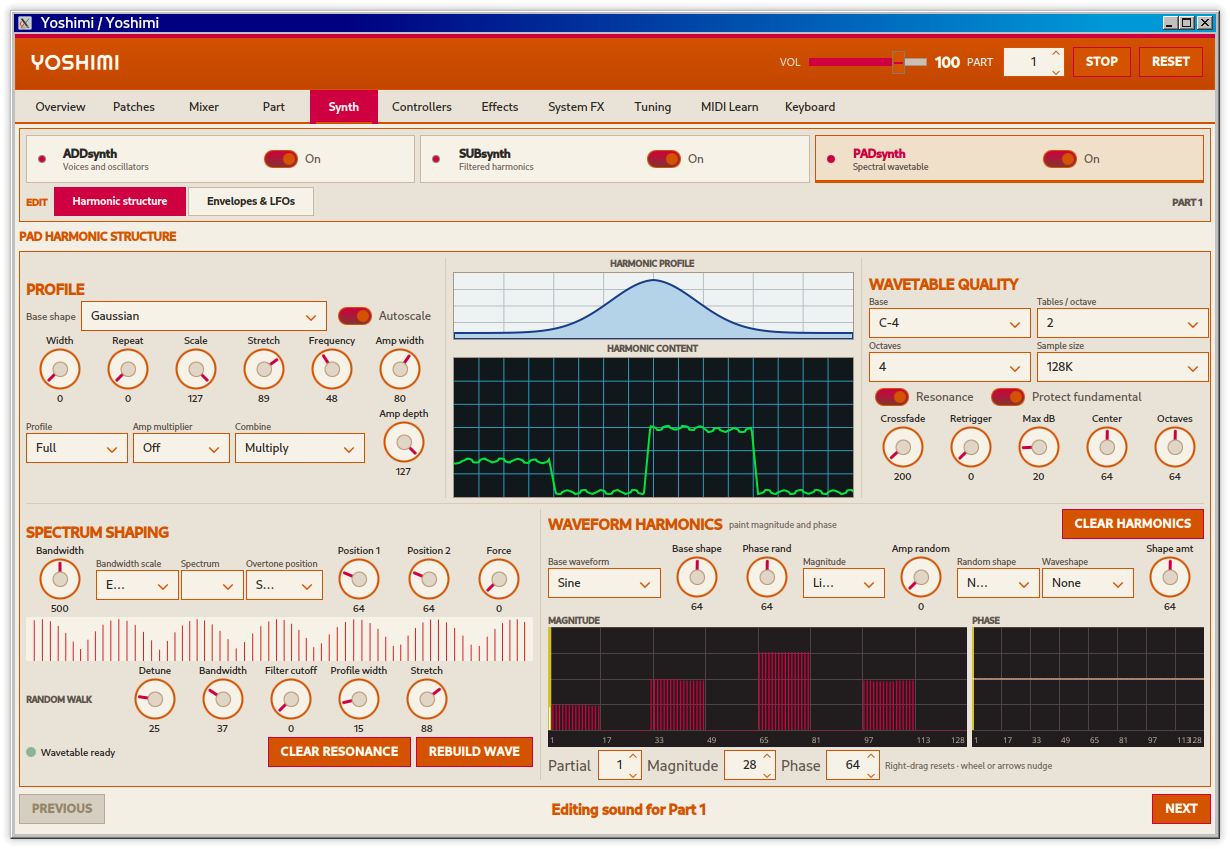The image size is (1230, 849).
Task: Click the NEXT button
Action: pos(1181,809)
